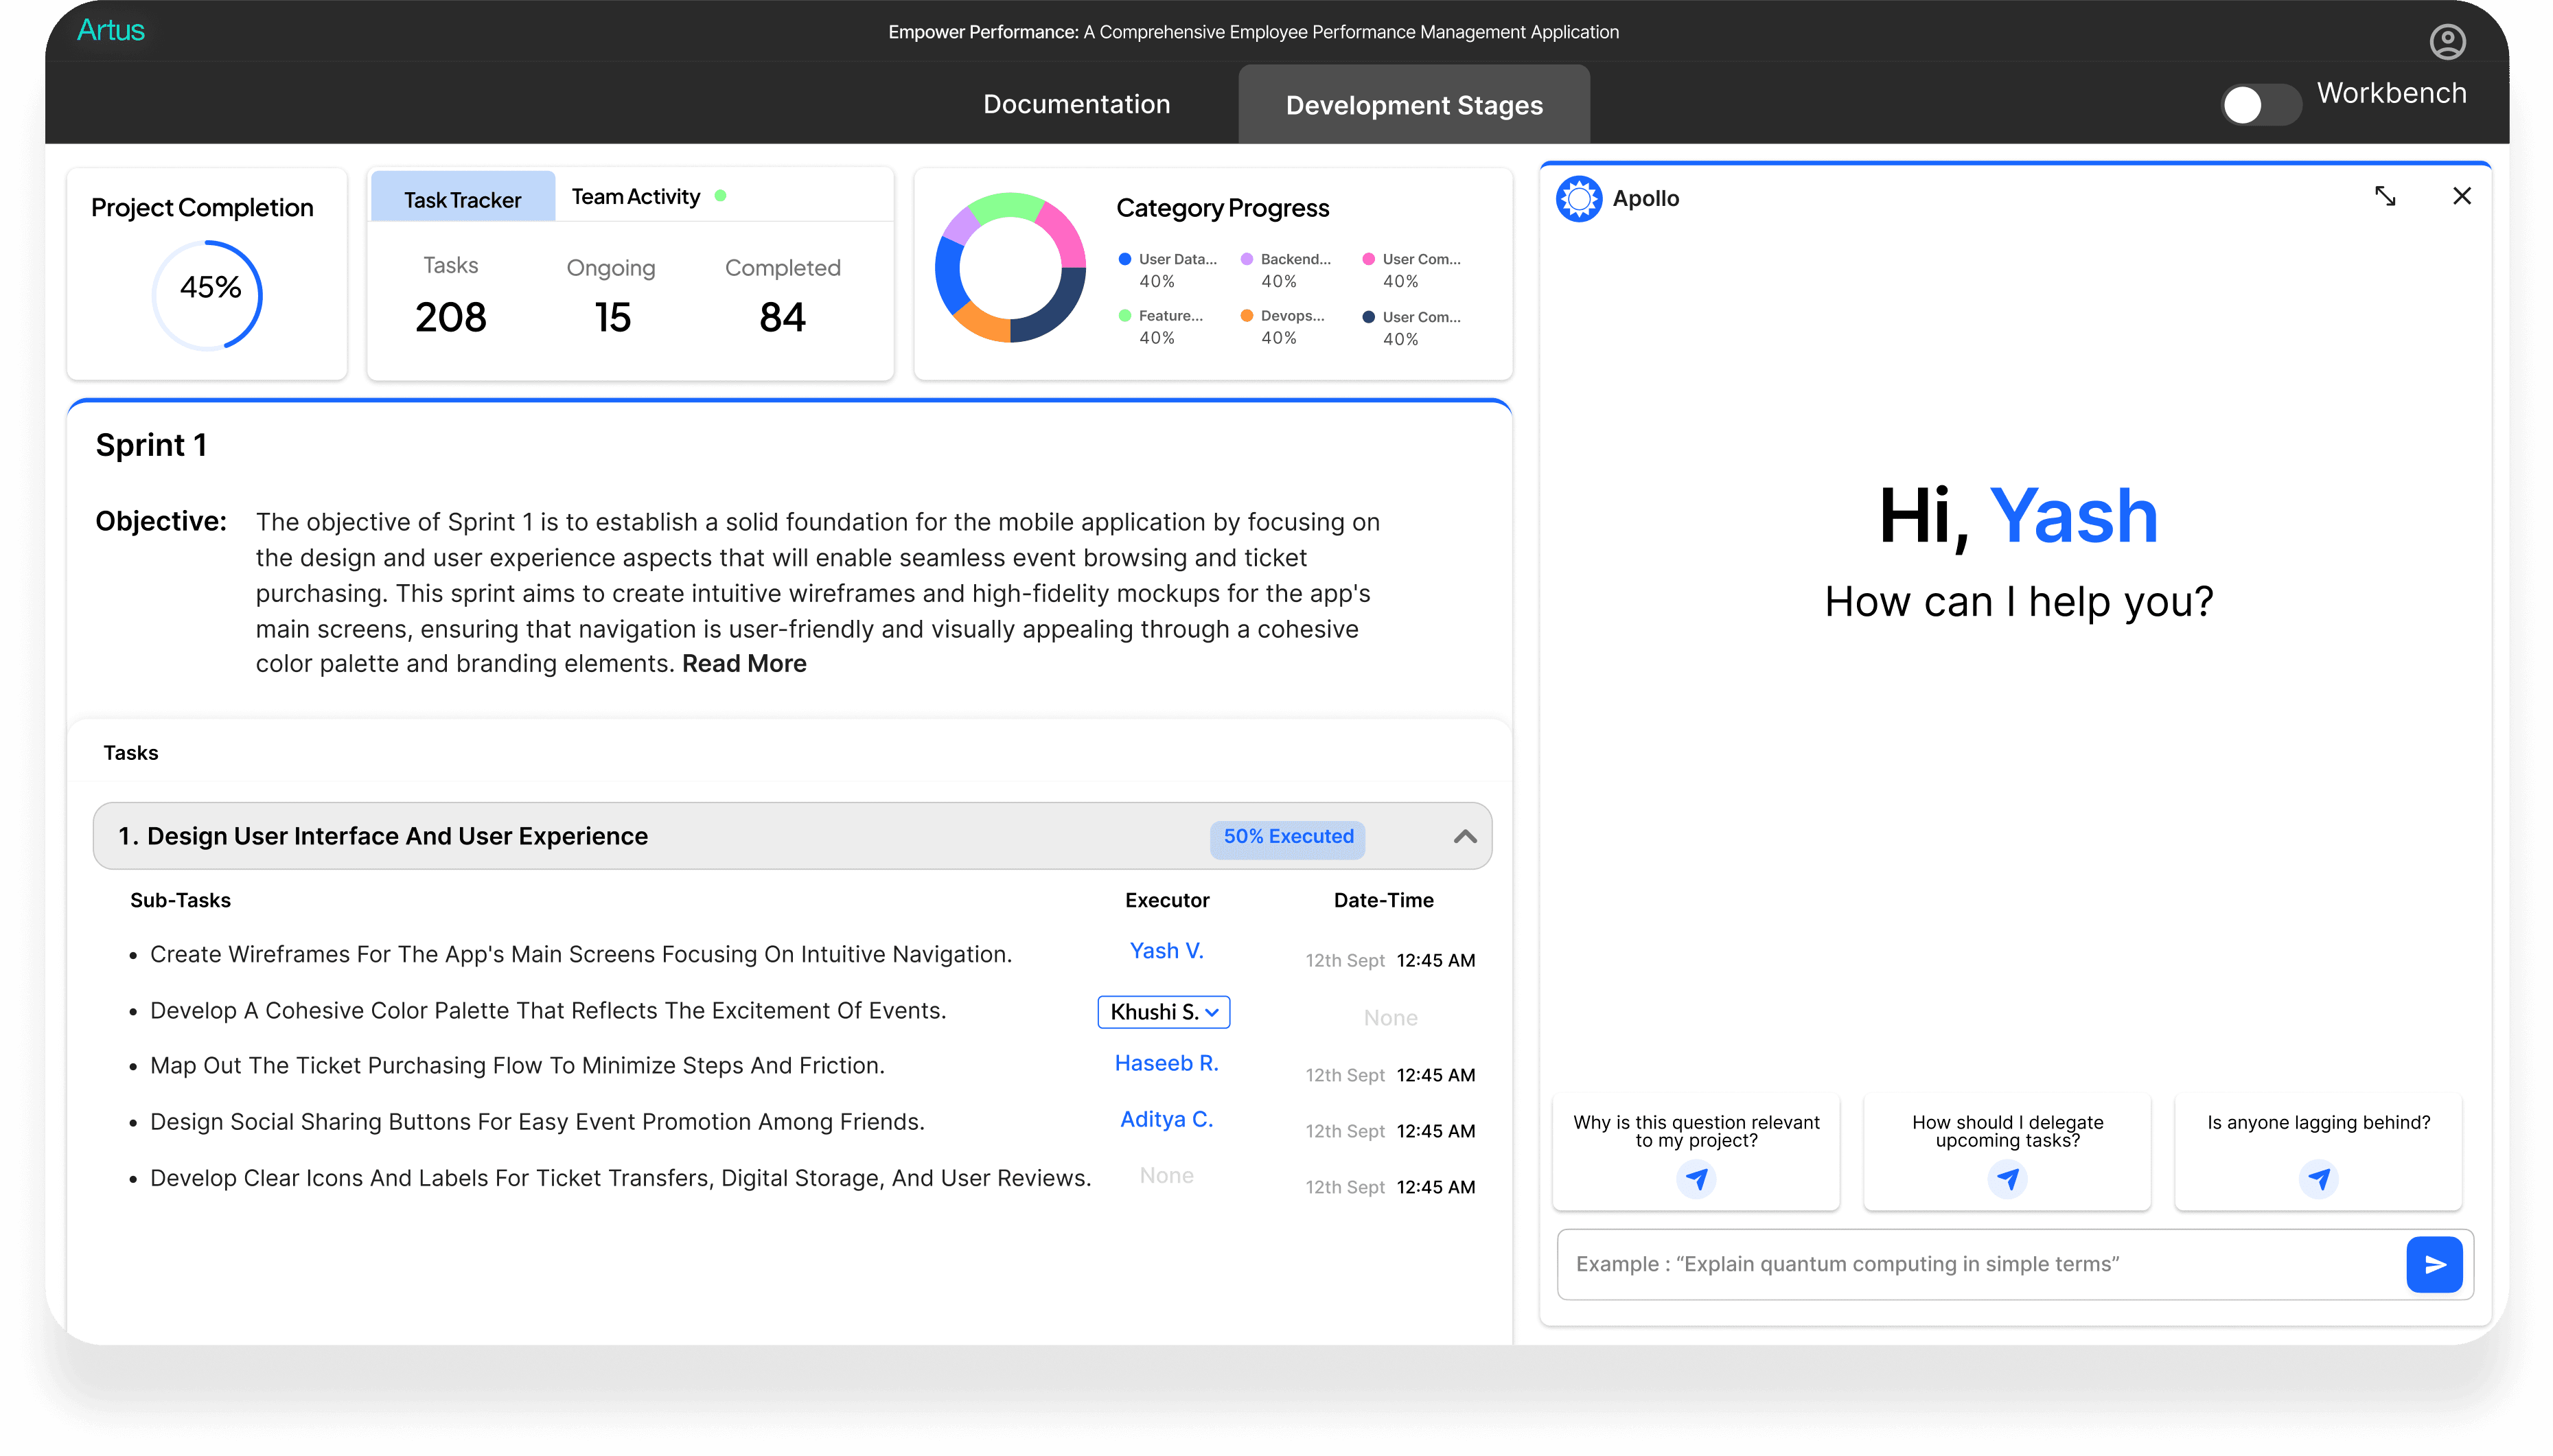
Task: Switch to the Documentation tab
Action: click(1076, 104)
